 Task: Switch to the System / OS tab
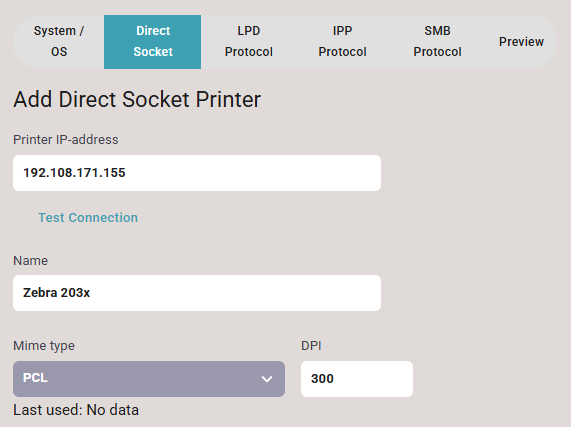click(x=59, y=41)
